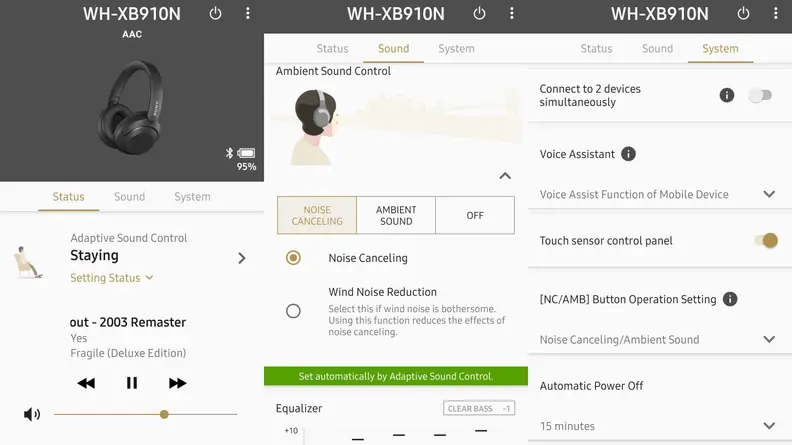The width and height of the screenshot is (792, 445).
Task: Tap the volume speaker icon
Action: tap(32, 415)
